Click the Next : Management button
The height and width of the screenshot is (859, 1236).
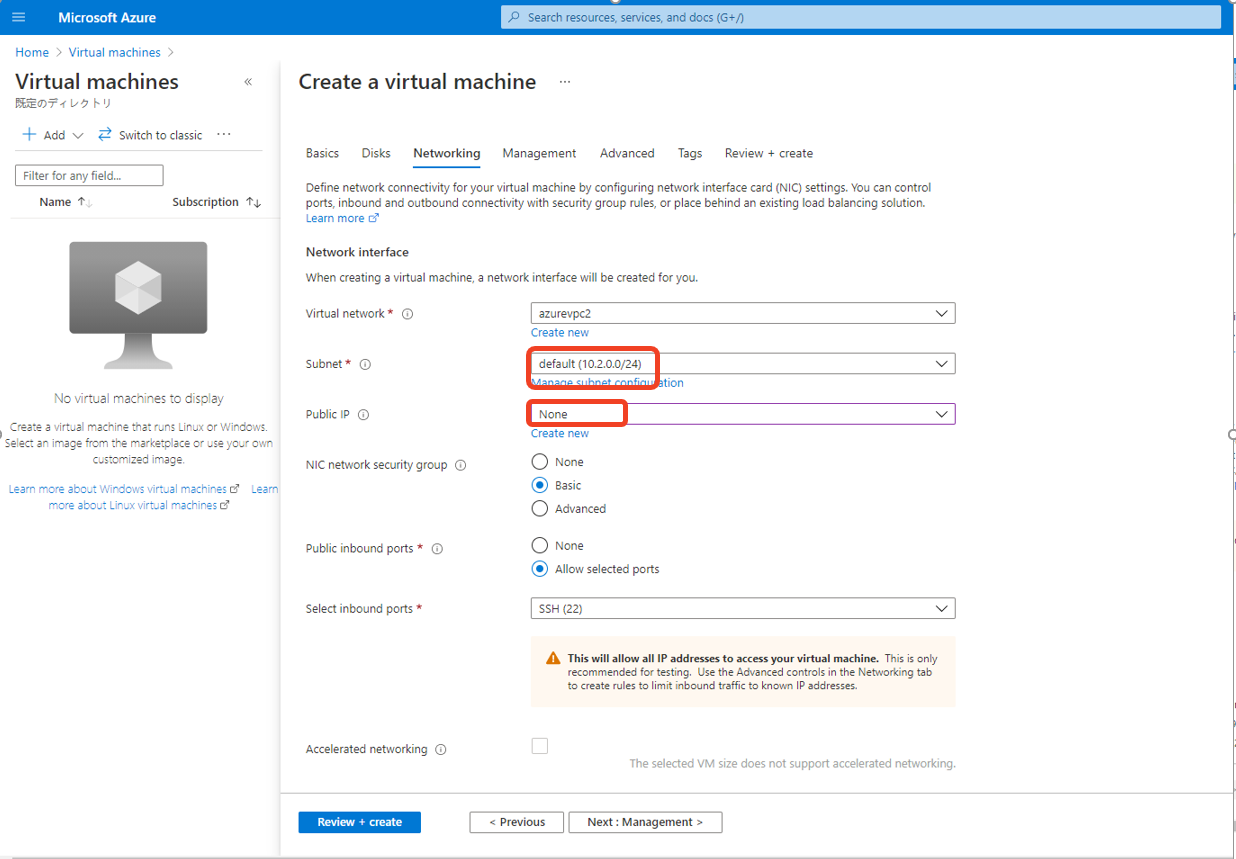click(x=645, y=822)
